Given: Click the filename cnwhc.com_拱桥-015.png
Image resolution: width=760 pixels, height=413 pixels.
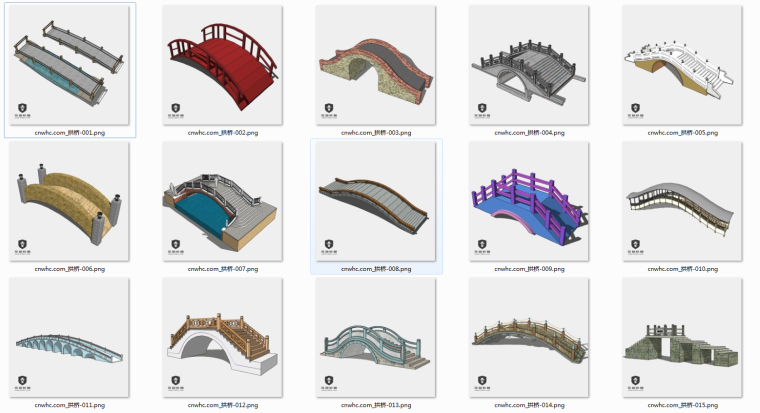Looking at the screenshot, I should point(683,405).
